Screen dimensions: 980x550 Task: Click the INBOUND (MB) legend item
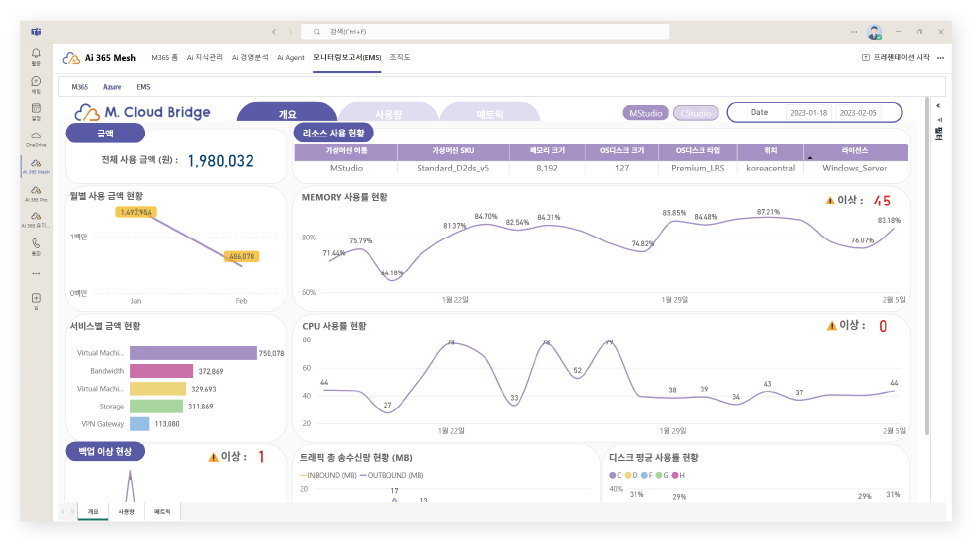coord(328,476)
